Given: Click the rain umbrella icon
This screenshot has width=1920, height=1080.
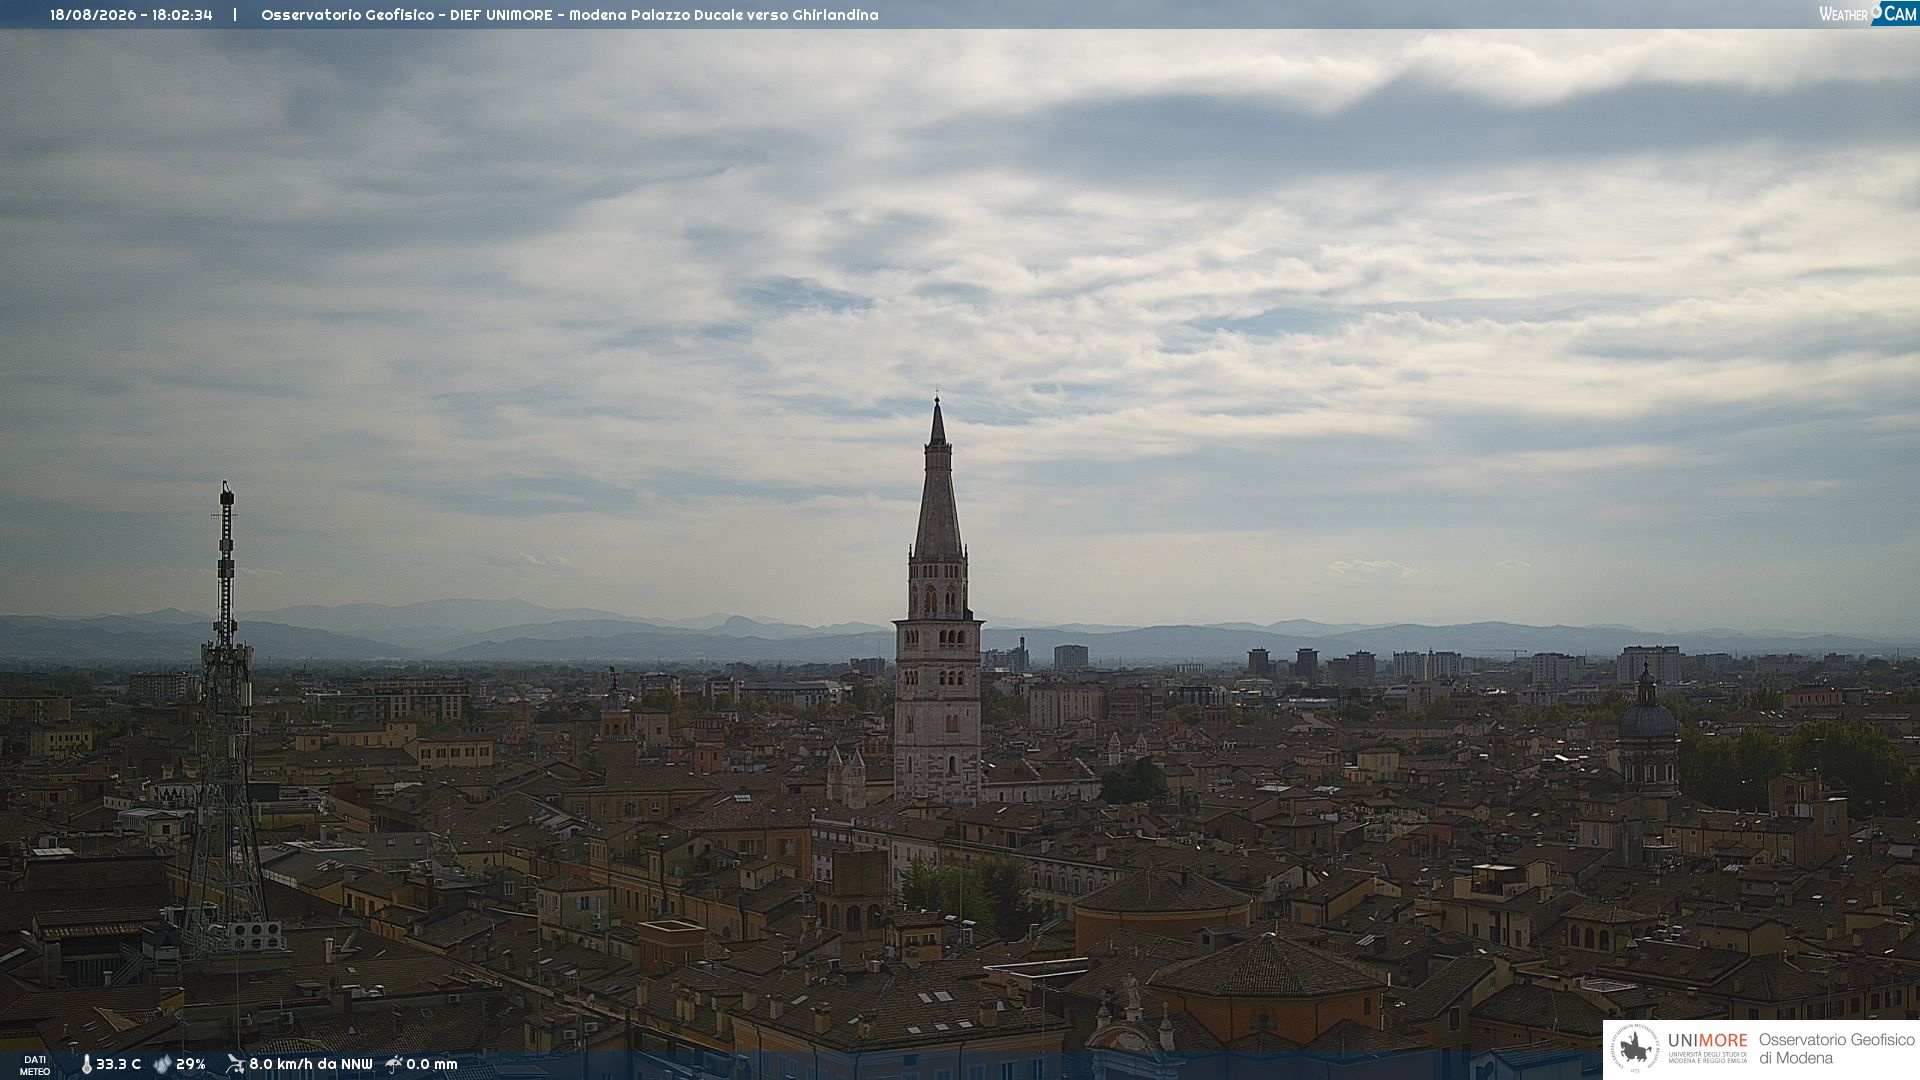Looking at the screenshot, I should (x=394, y=1064).
